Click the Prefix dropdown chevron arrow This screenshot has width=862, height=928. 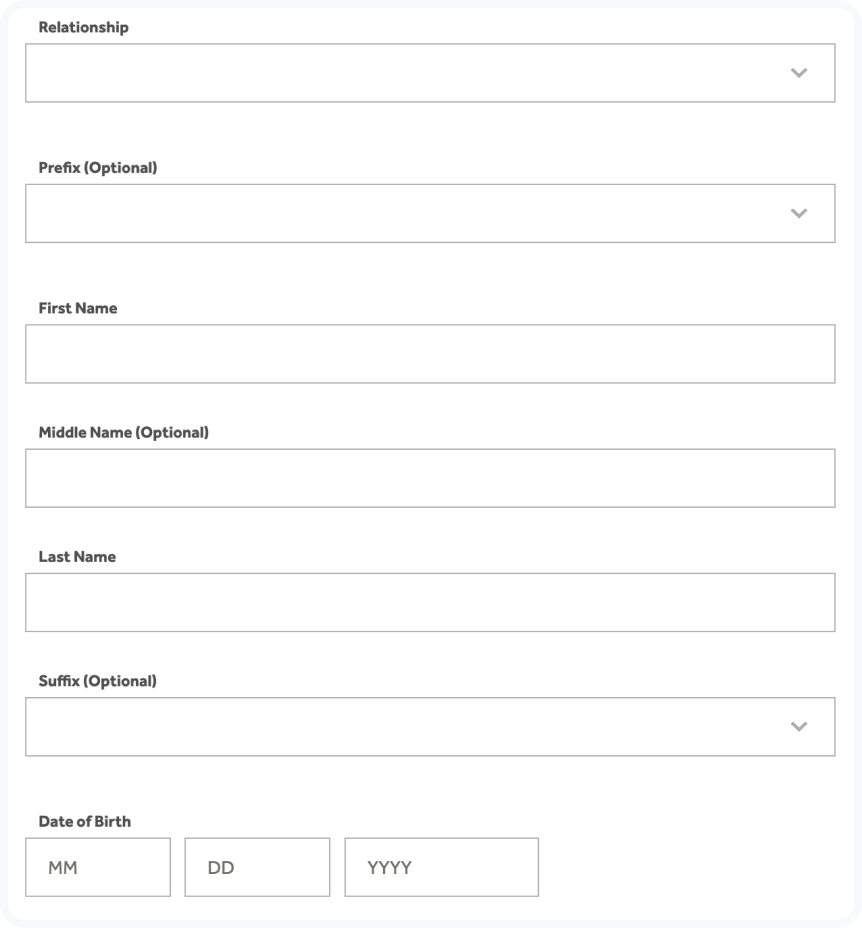pos(798,212)
